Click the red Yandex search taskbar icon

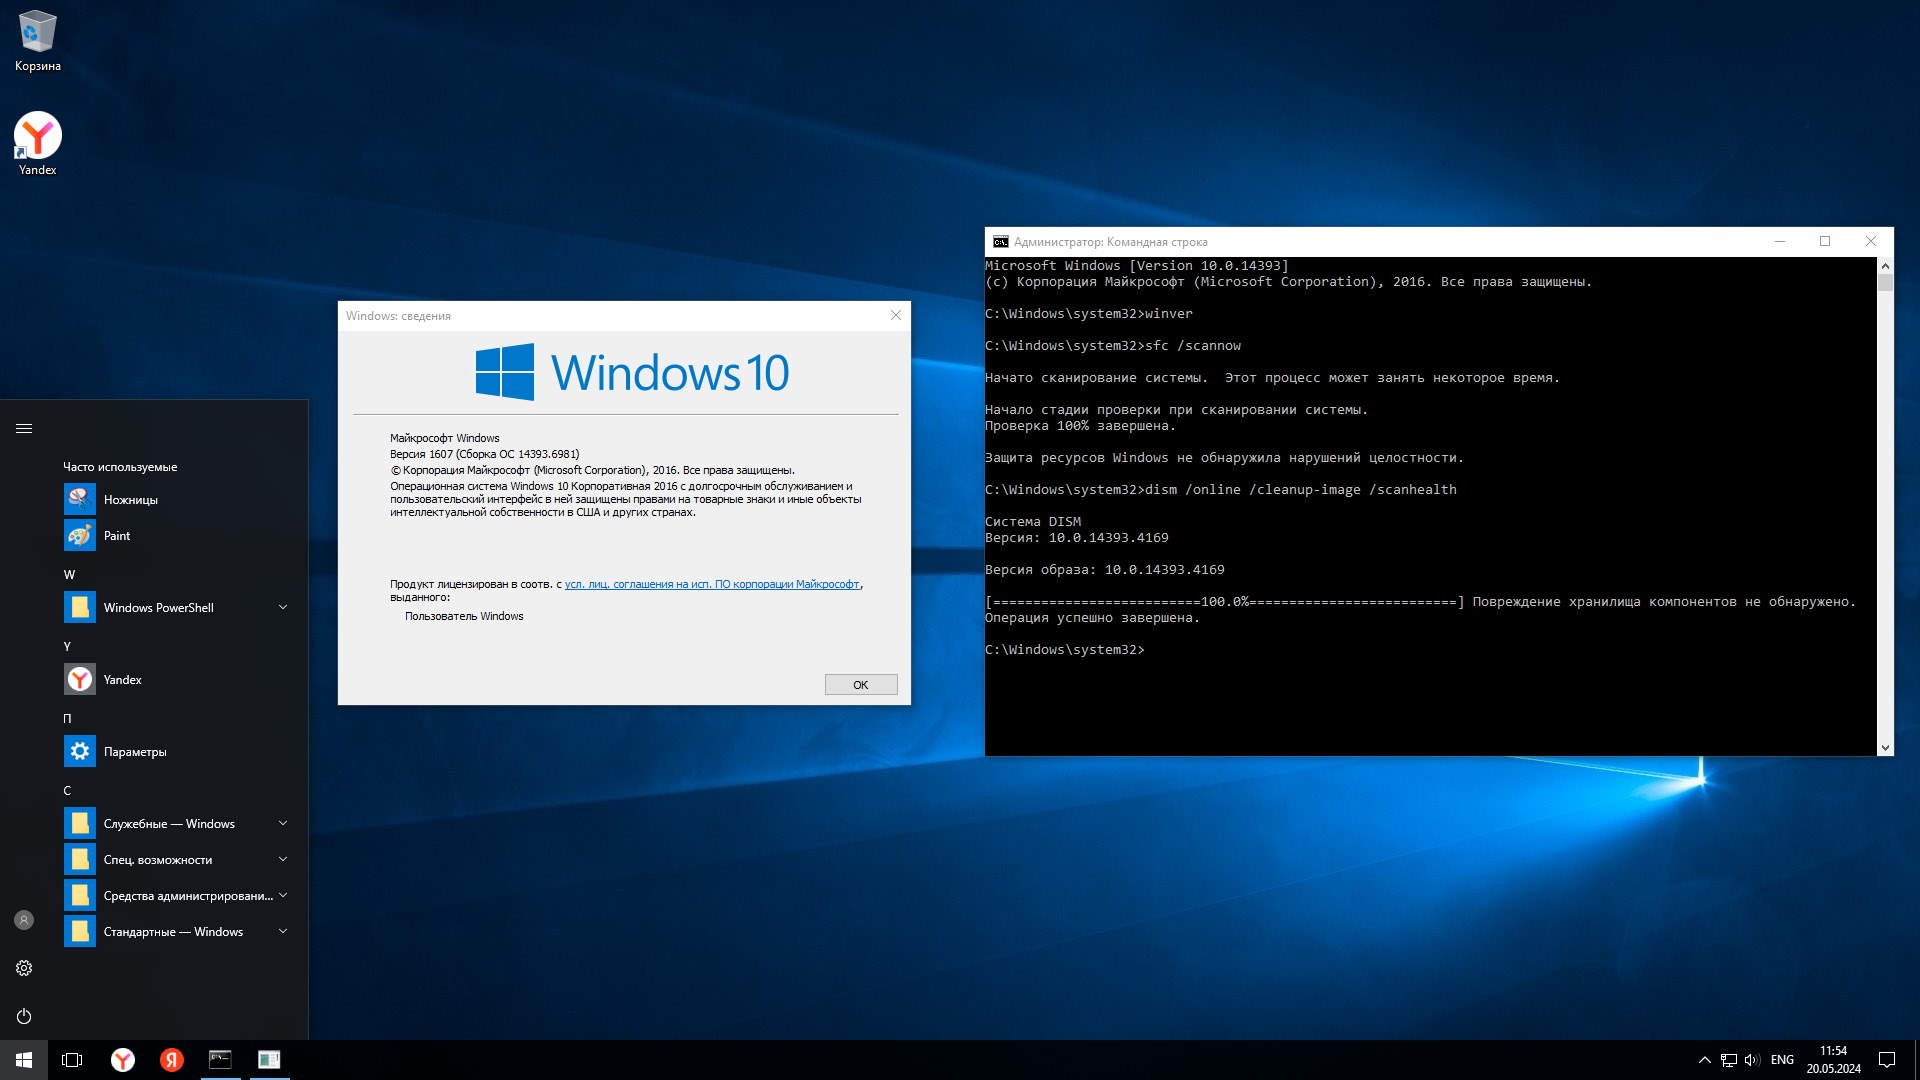coord(172,1059)
